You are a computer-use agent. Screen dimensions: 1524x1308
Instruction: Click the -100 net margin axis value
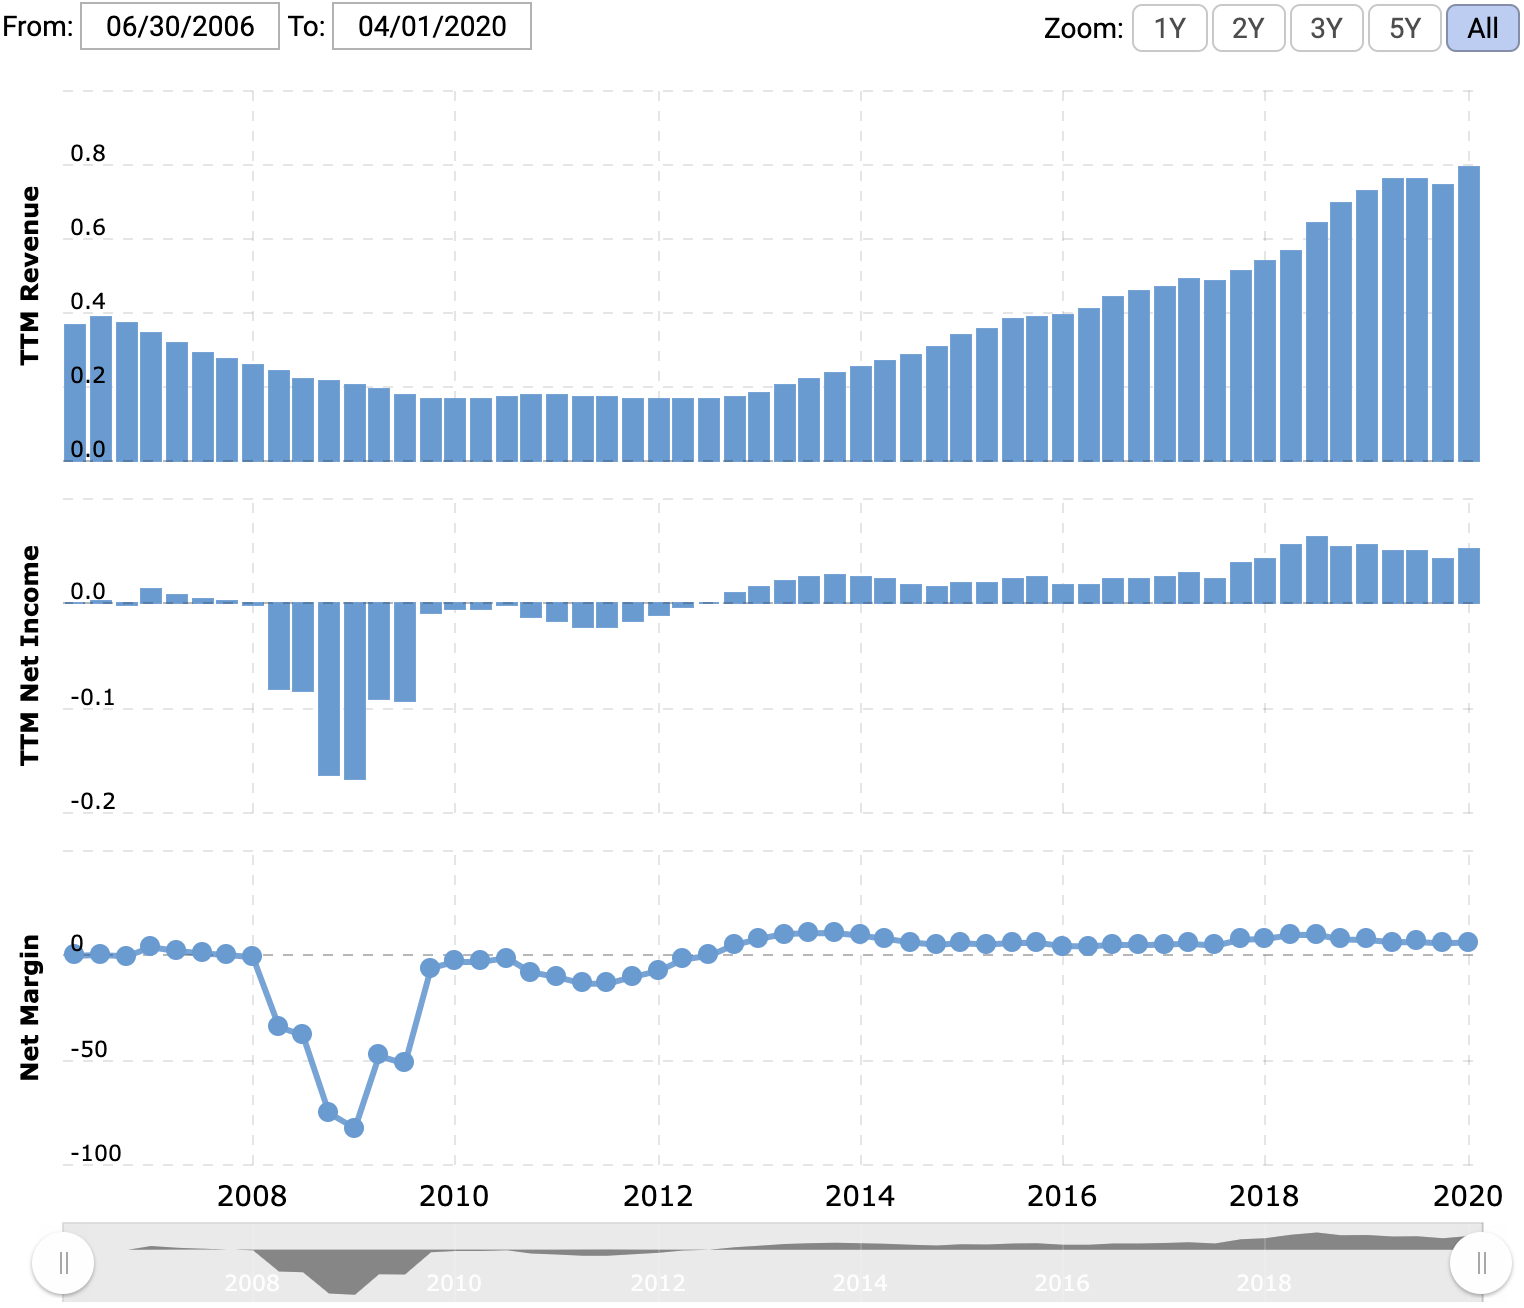pyautogui.click(x=96, y=1153)
